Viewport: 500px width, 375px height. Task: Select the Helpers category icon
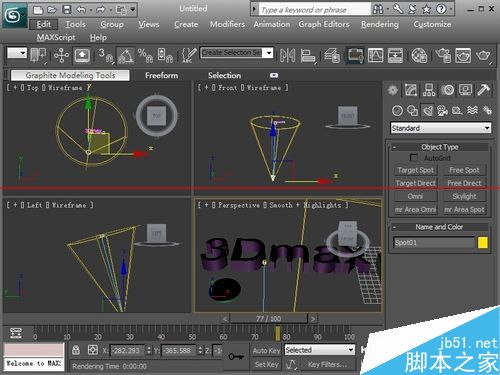click(x=457, y=110)
